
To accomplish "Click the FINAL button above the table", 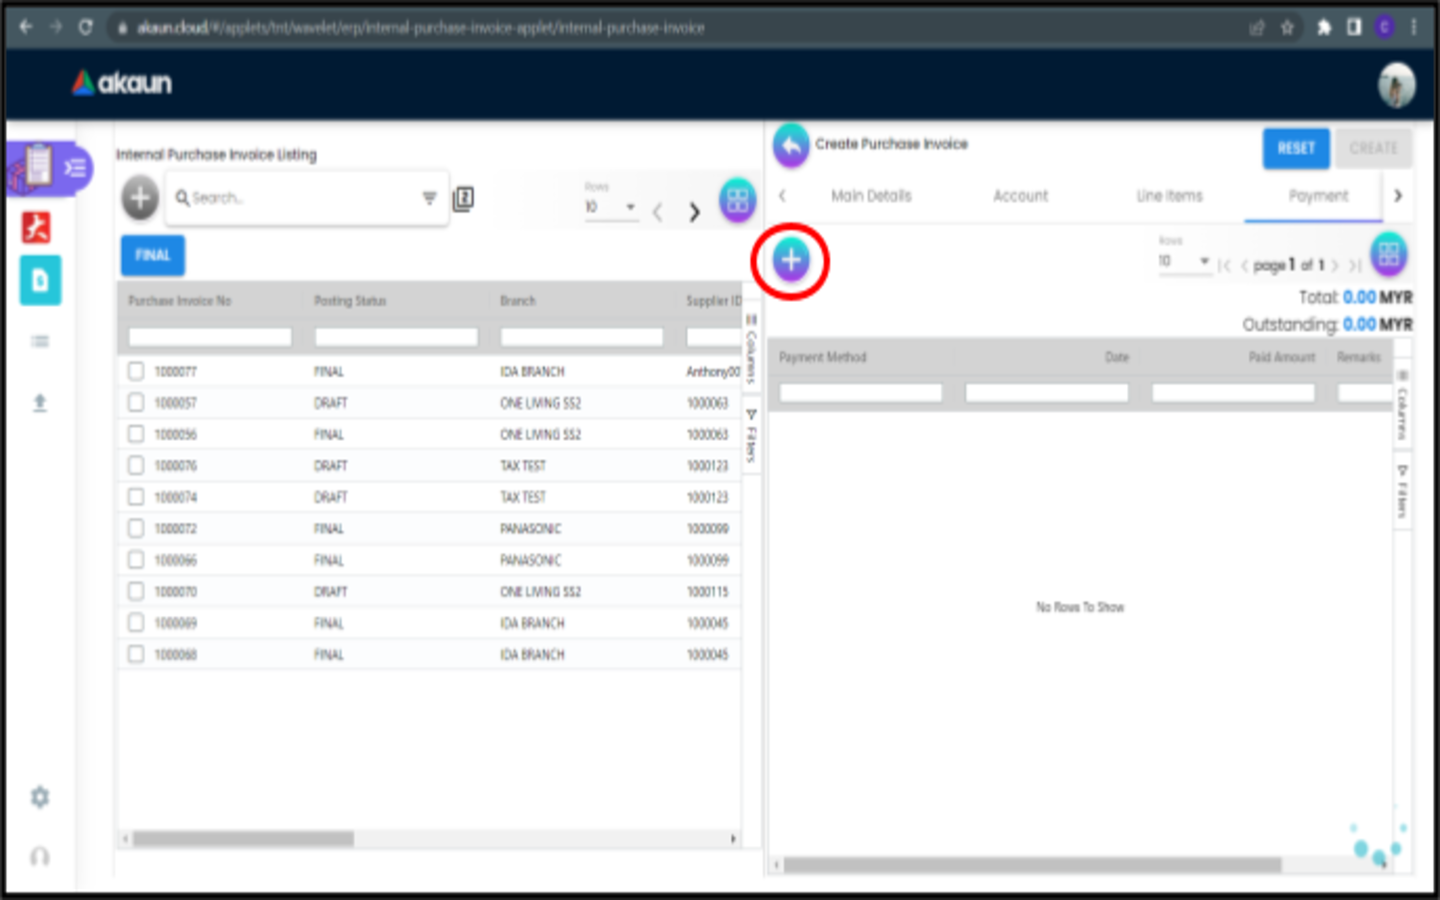I will tap(153, 255).
